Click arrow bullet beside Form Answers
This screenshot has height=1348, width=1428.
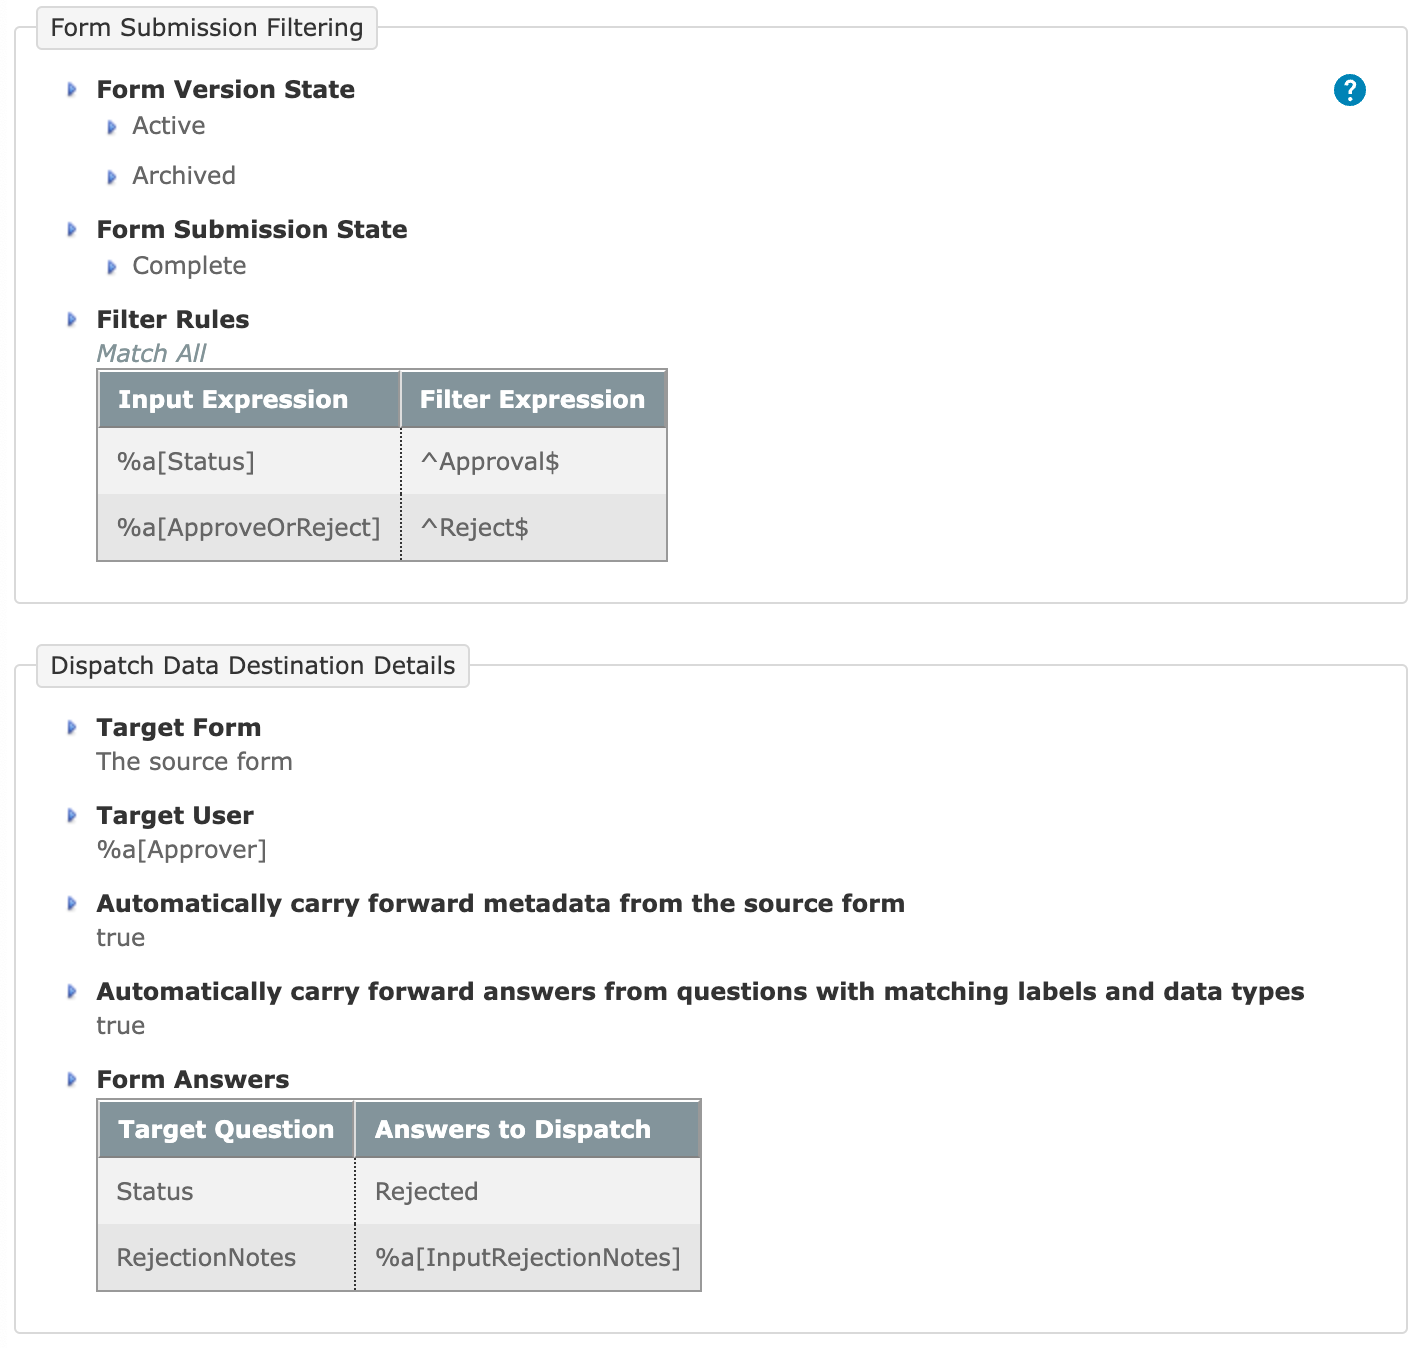pyautogui.click(x=71, y=1079)
